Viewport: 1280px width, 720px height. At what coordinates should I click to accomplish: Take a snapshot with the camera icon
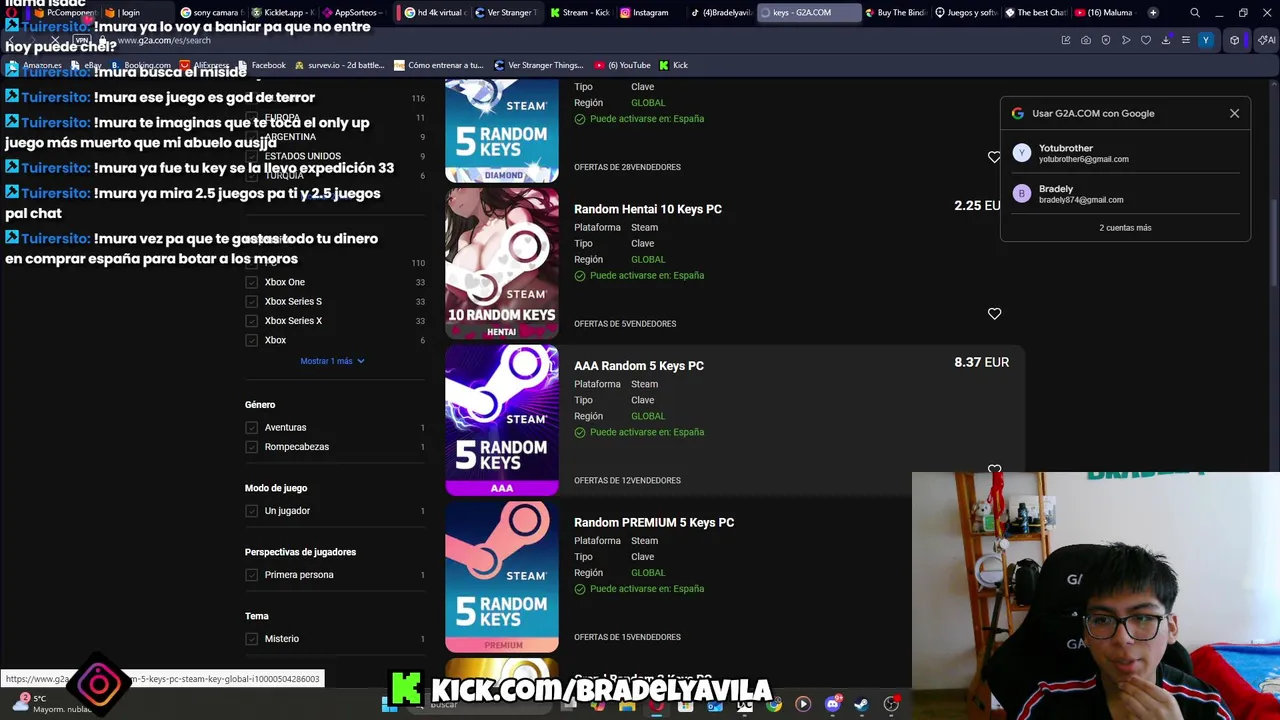(1086, 40)
